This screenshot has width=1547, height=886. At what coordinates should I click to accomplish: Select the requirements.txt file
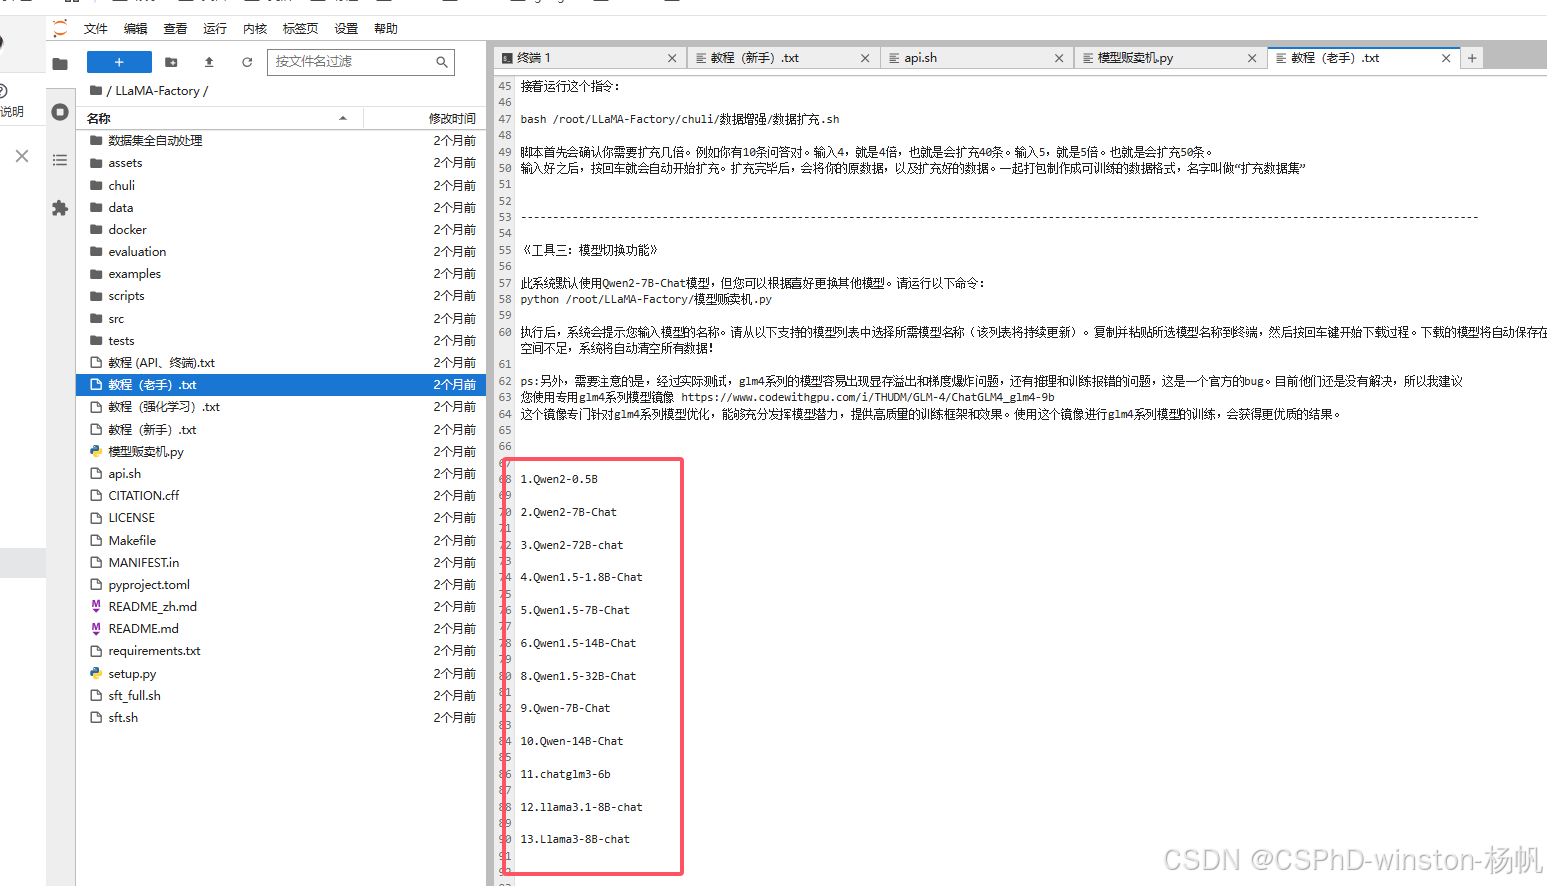281,651
